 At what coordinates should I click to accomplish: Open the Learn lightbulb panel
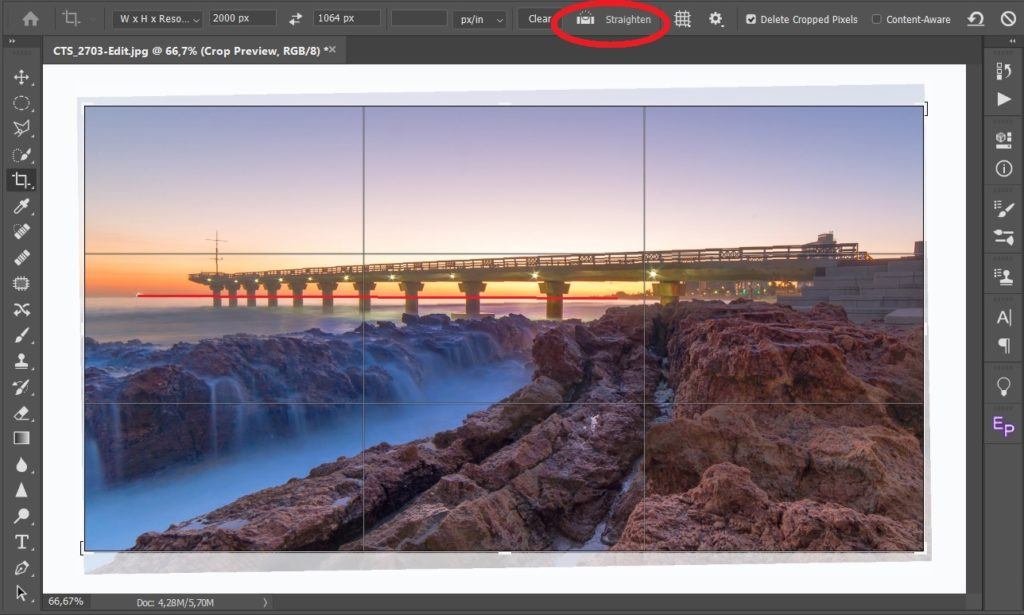[1003, 386]
